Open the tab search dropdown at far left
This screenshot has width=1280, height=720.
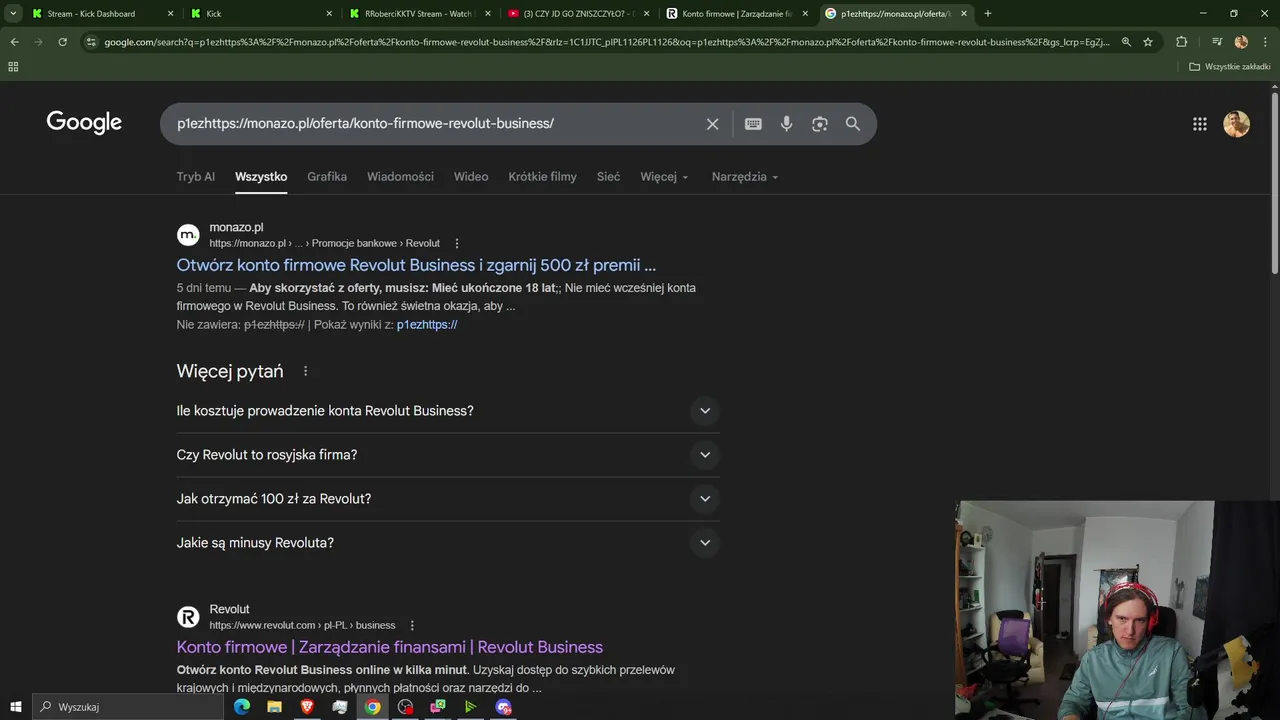point(13,14)
